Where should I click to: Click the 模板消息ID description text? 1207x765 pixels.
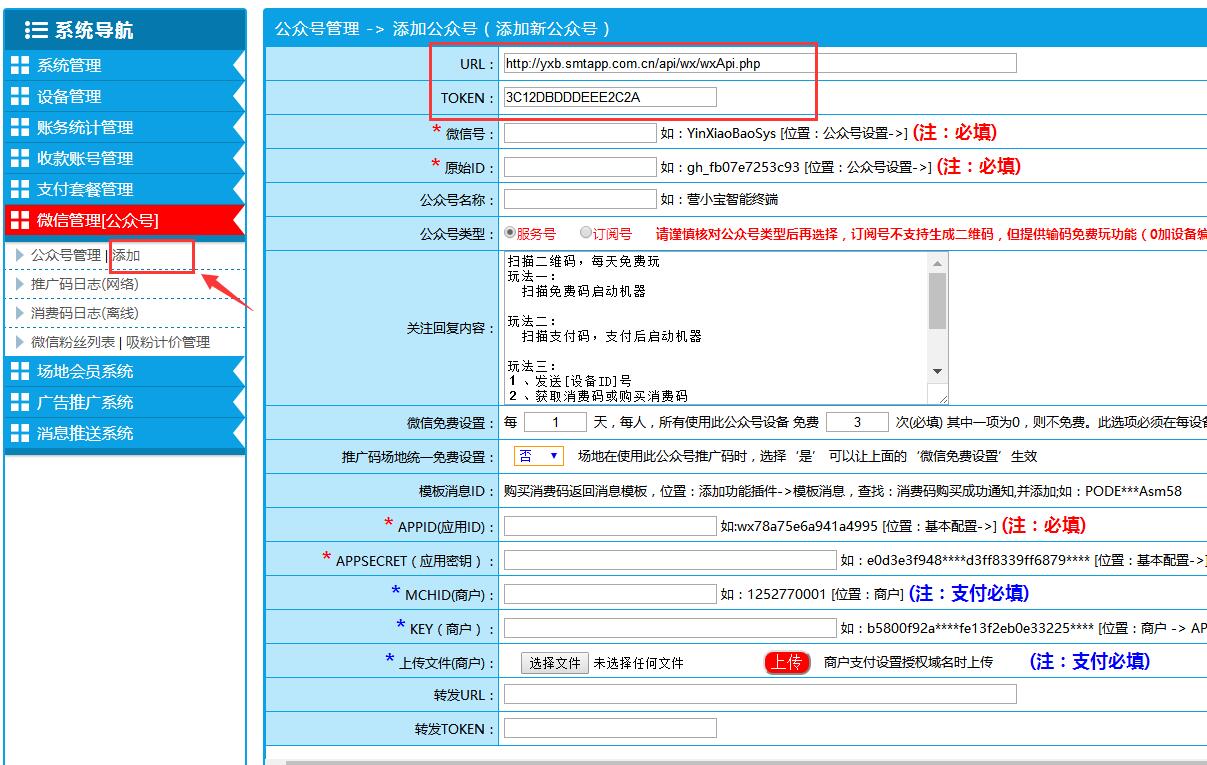click(843, 491)
